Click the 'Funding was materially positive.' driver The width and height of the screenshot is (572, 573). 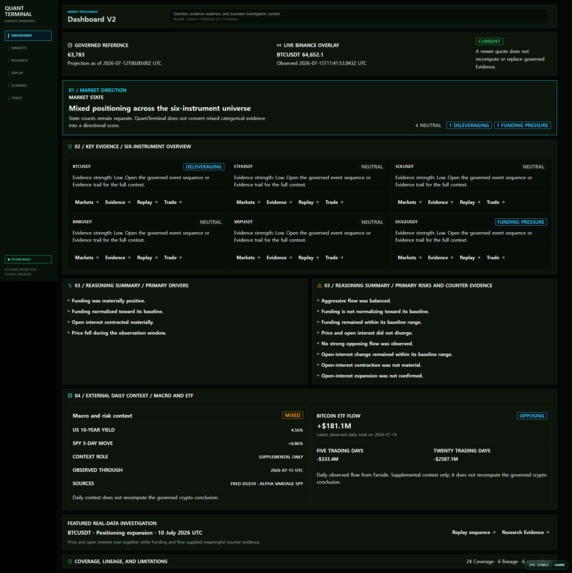click(109, 301)
